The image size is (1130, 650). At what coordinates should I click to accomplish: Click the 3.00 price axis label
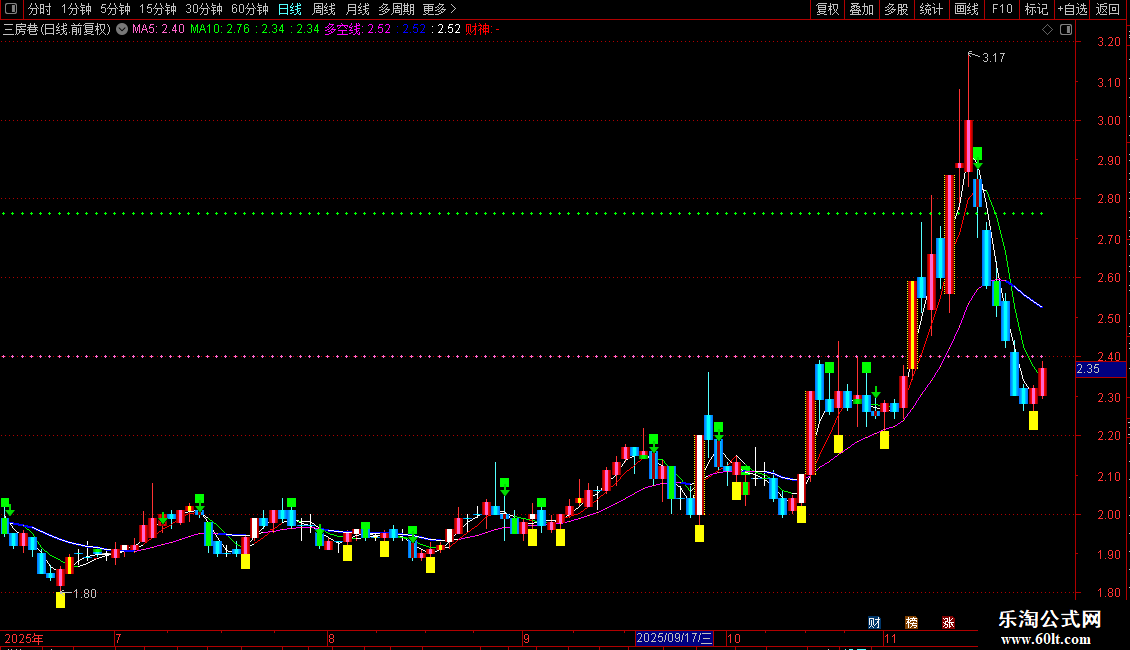click(1109, 121)
